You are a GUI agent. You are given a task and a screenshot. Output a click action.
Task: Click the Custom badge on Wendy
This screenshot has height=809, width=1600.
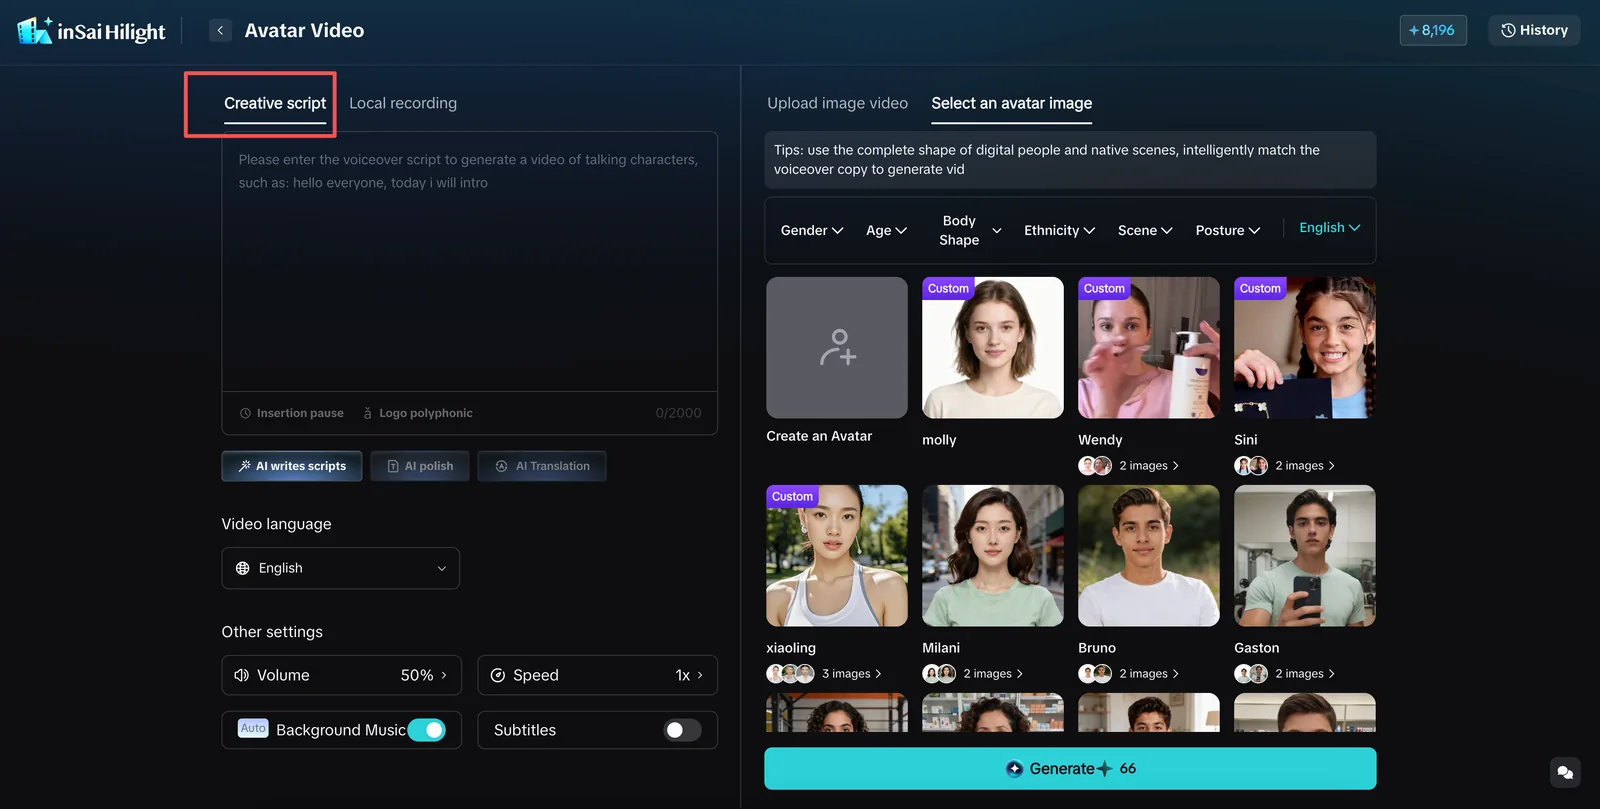pyautogui.click(x=1104, y=288)
